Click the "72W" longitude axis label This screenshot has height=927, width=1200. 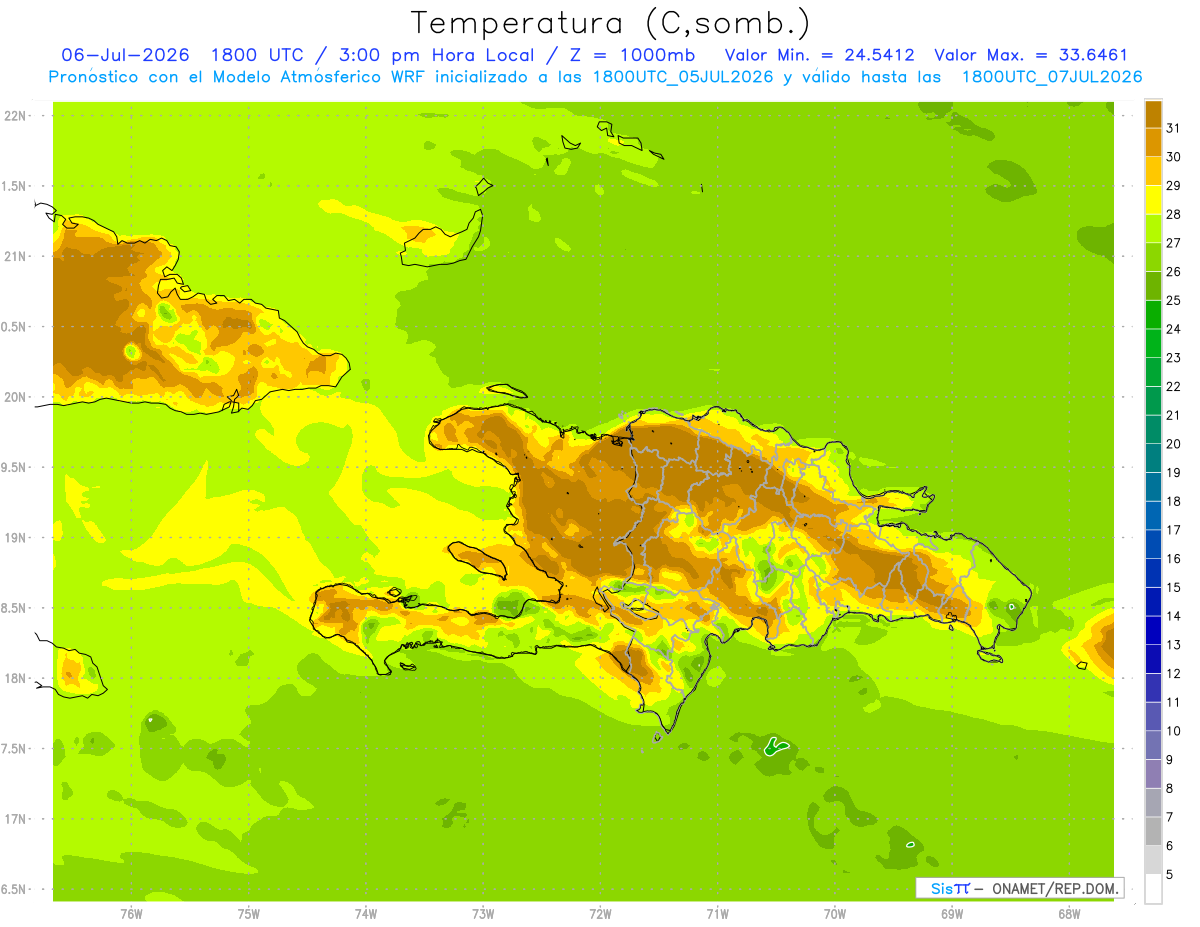pyautogui.click(x=600, y=914)
